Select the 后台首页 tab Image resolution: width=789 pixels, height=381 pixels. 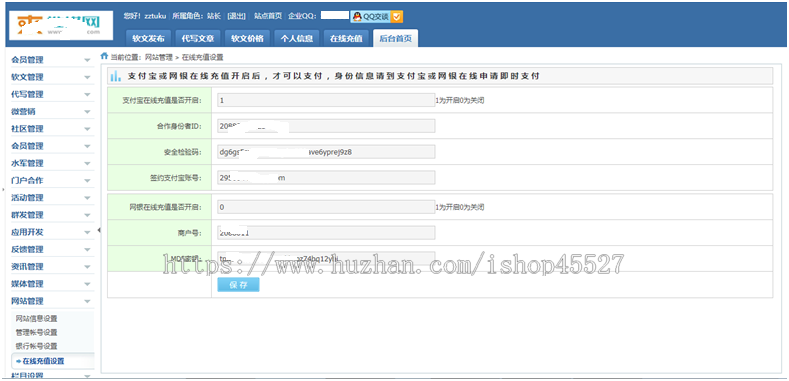(396, 38)
